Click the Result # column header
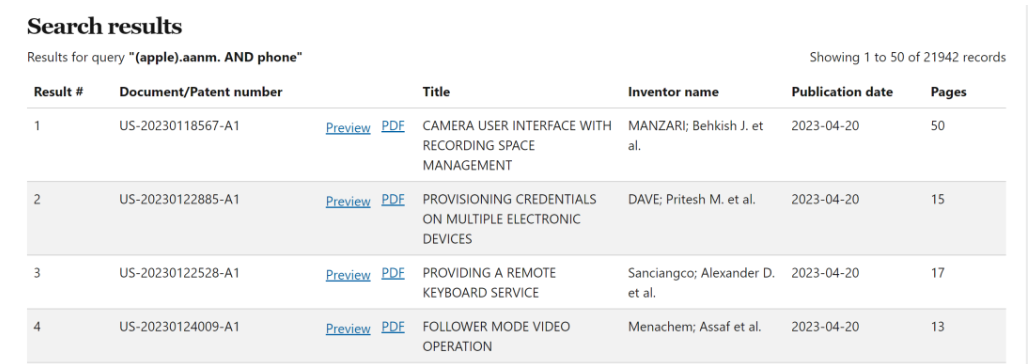The width and height of the screenshot is (1030, 364). 58,92
